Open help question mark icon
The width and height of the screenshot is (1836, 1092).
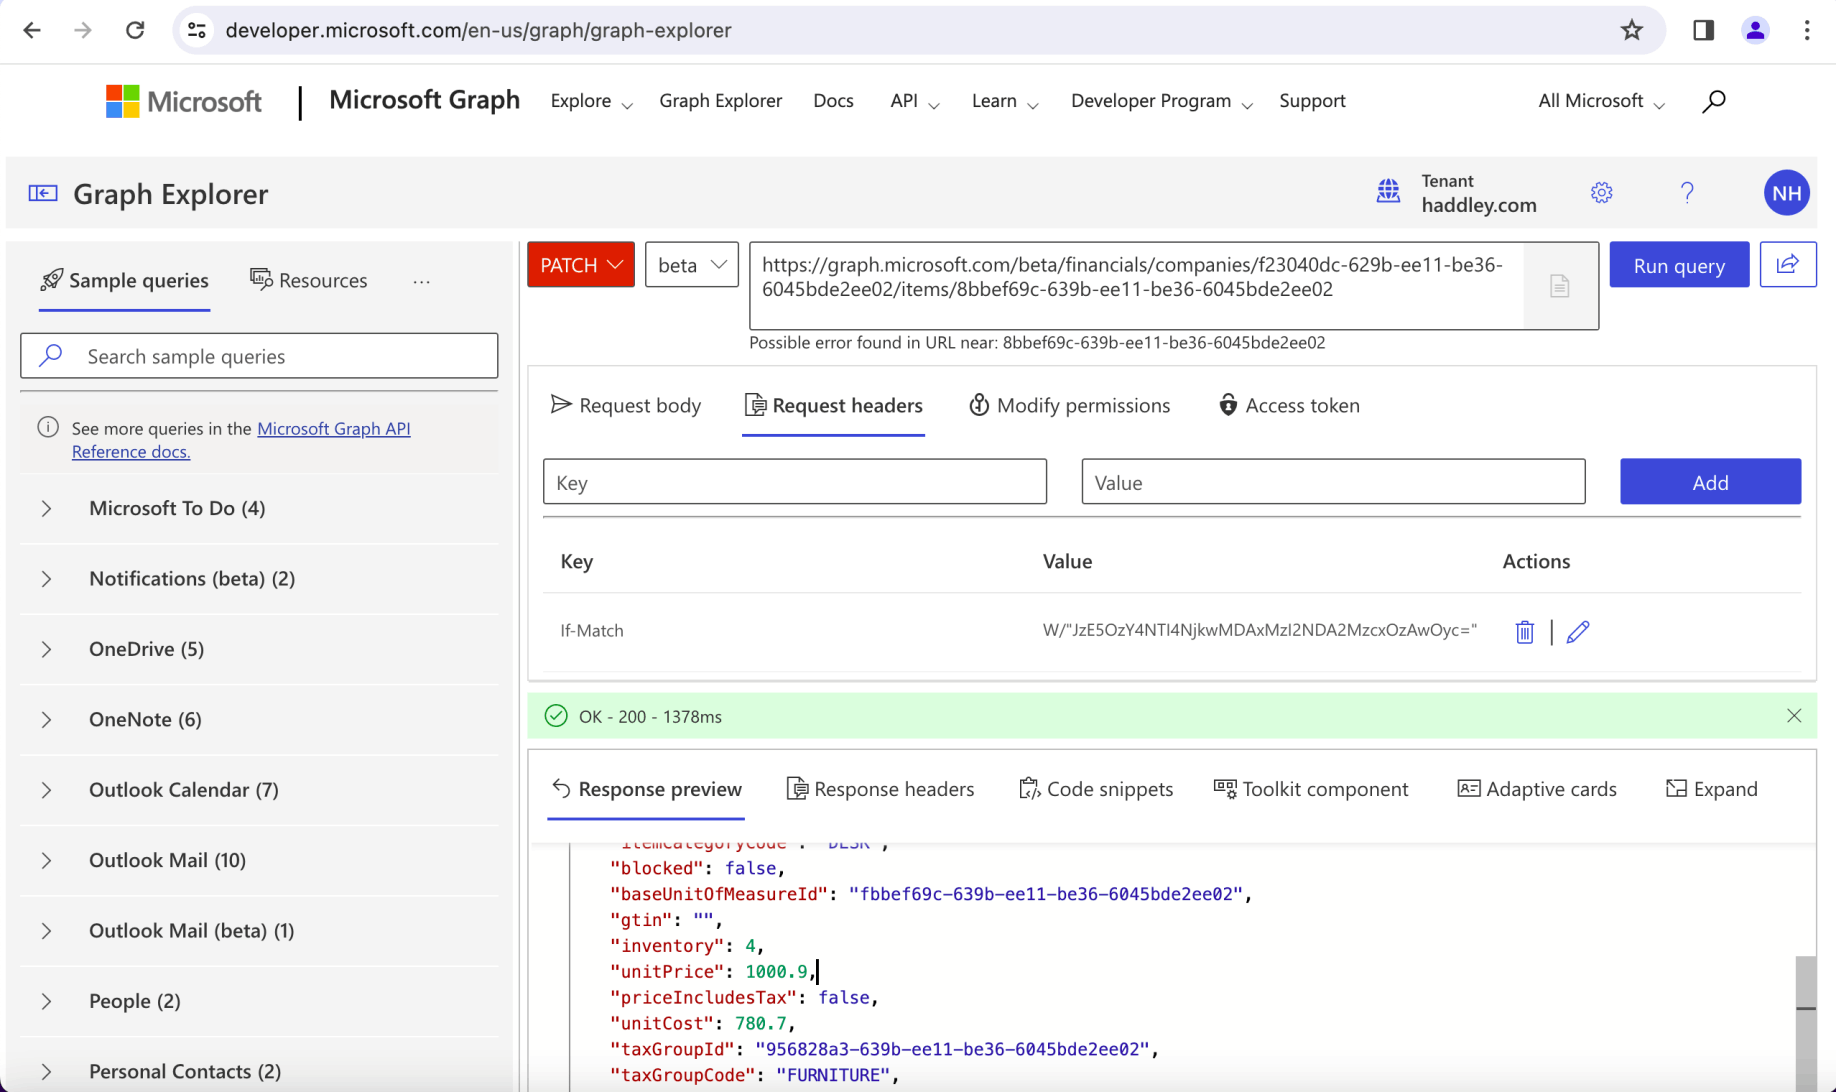1687,193
